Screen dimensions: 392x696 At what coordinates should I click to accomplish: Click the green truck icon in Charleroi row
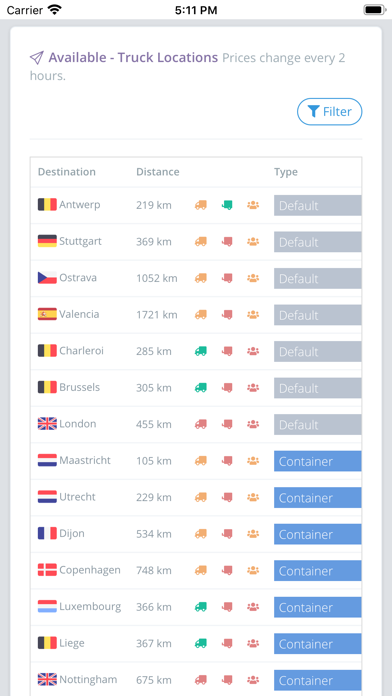click(x=201, y=351)
